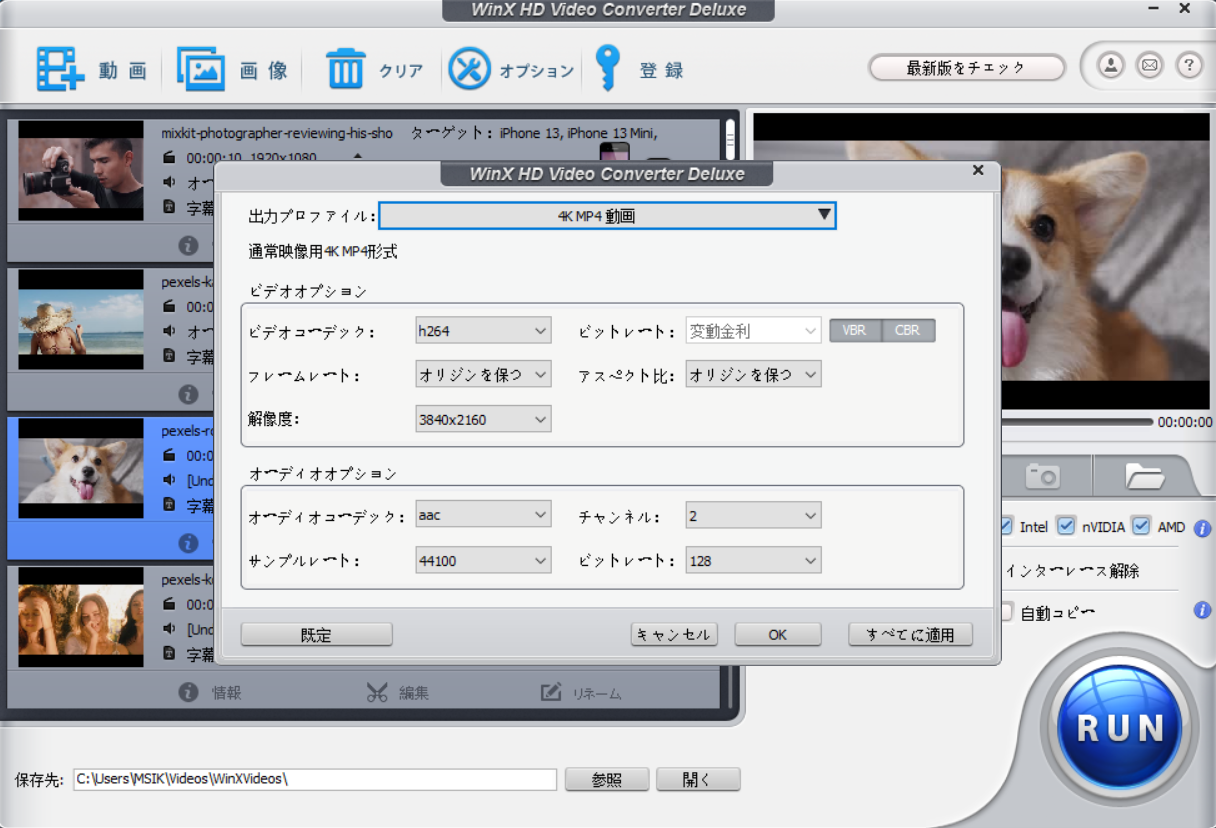Click the mail envelope icon in header
Screen dimensions: 1216x828
[x=1150, y=66]
